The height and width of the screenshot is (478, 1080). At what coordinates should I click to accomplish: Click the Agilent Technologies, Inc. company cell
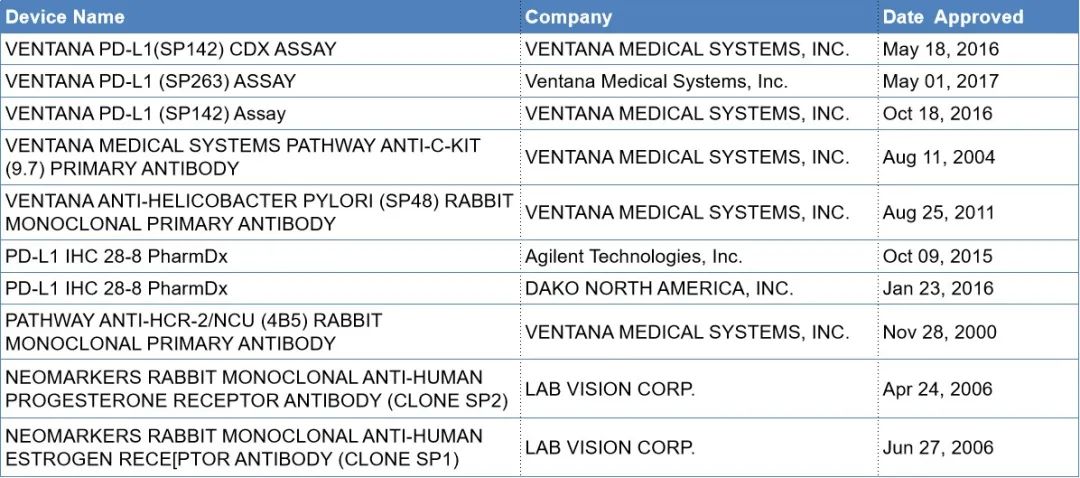tap(633, 256)
